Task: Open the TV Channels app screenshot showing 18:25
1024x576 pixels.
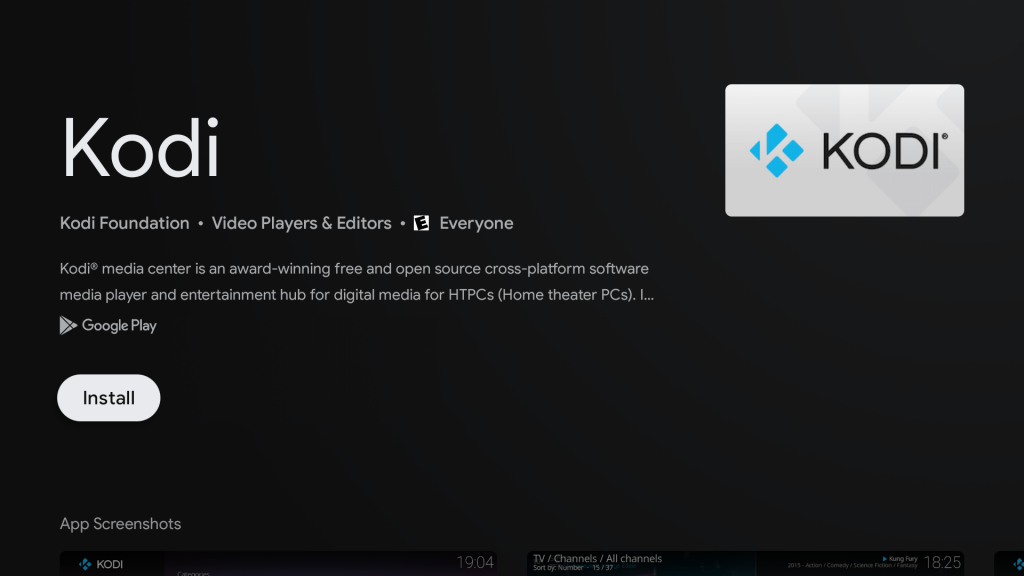Action: (x=745, y=564)
